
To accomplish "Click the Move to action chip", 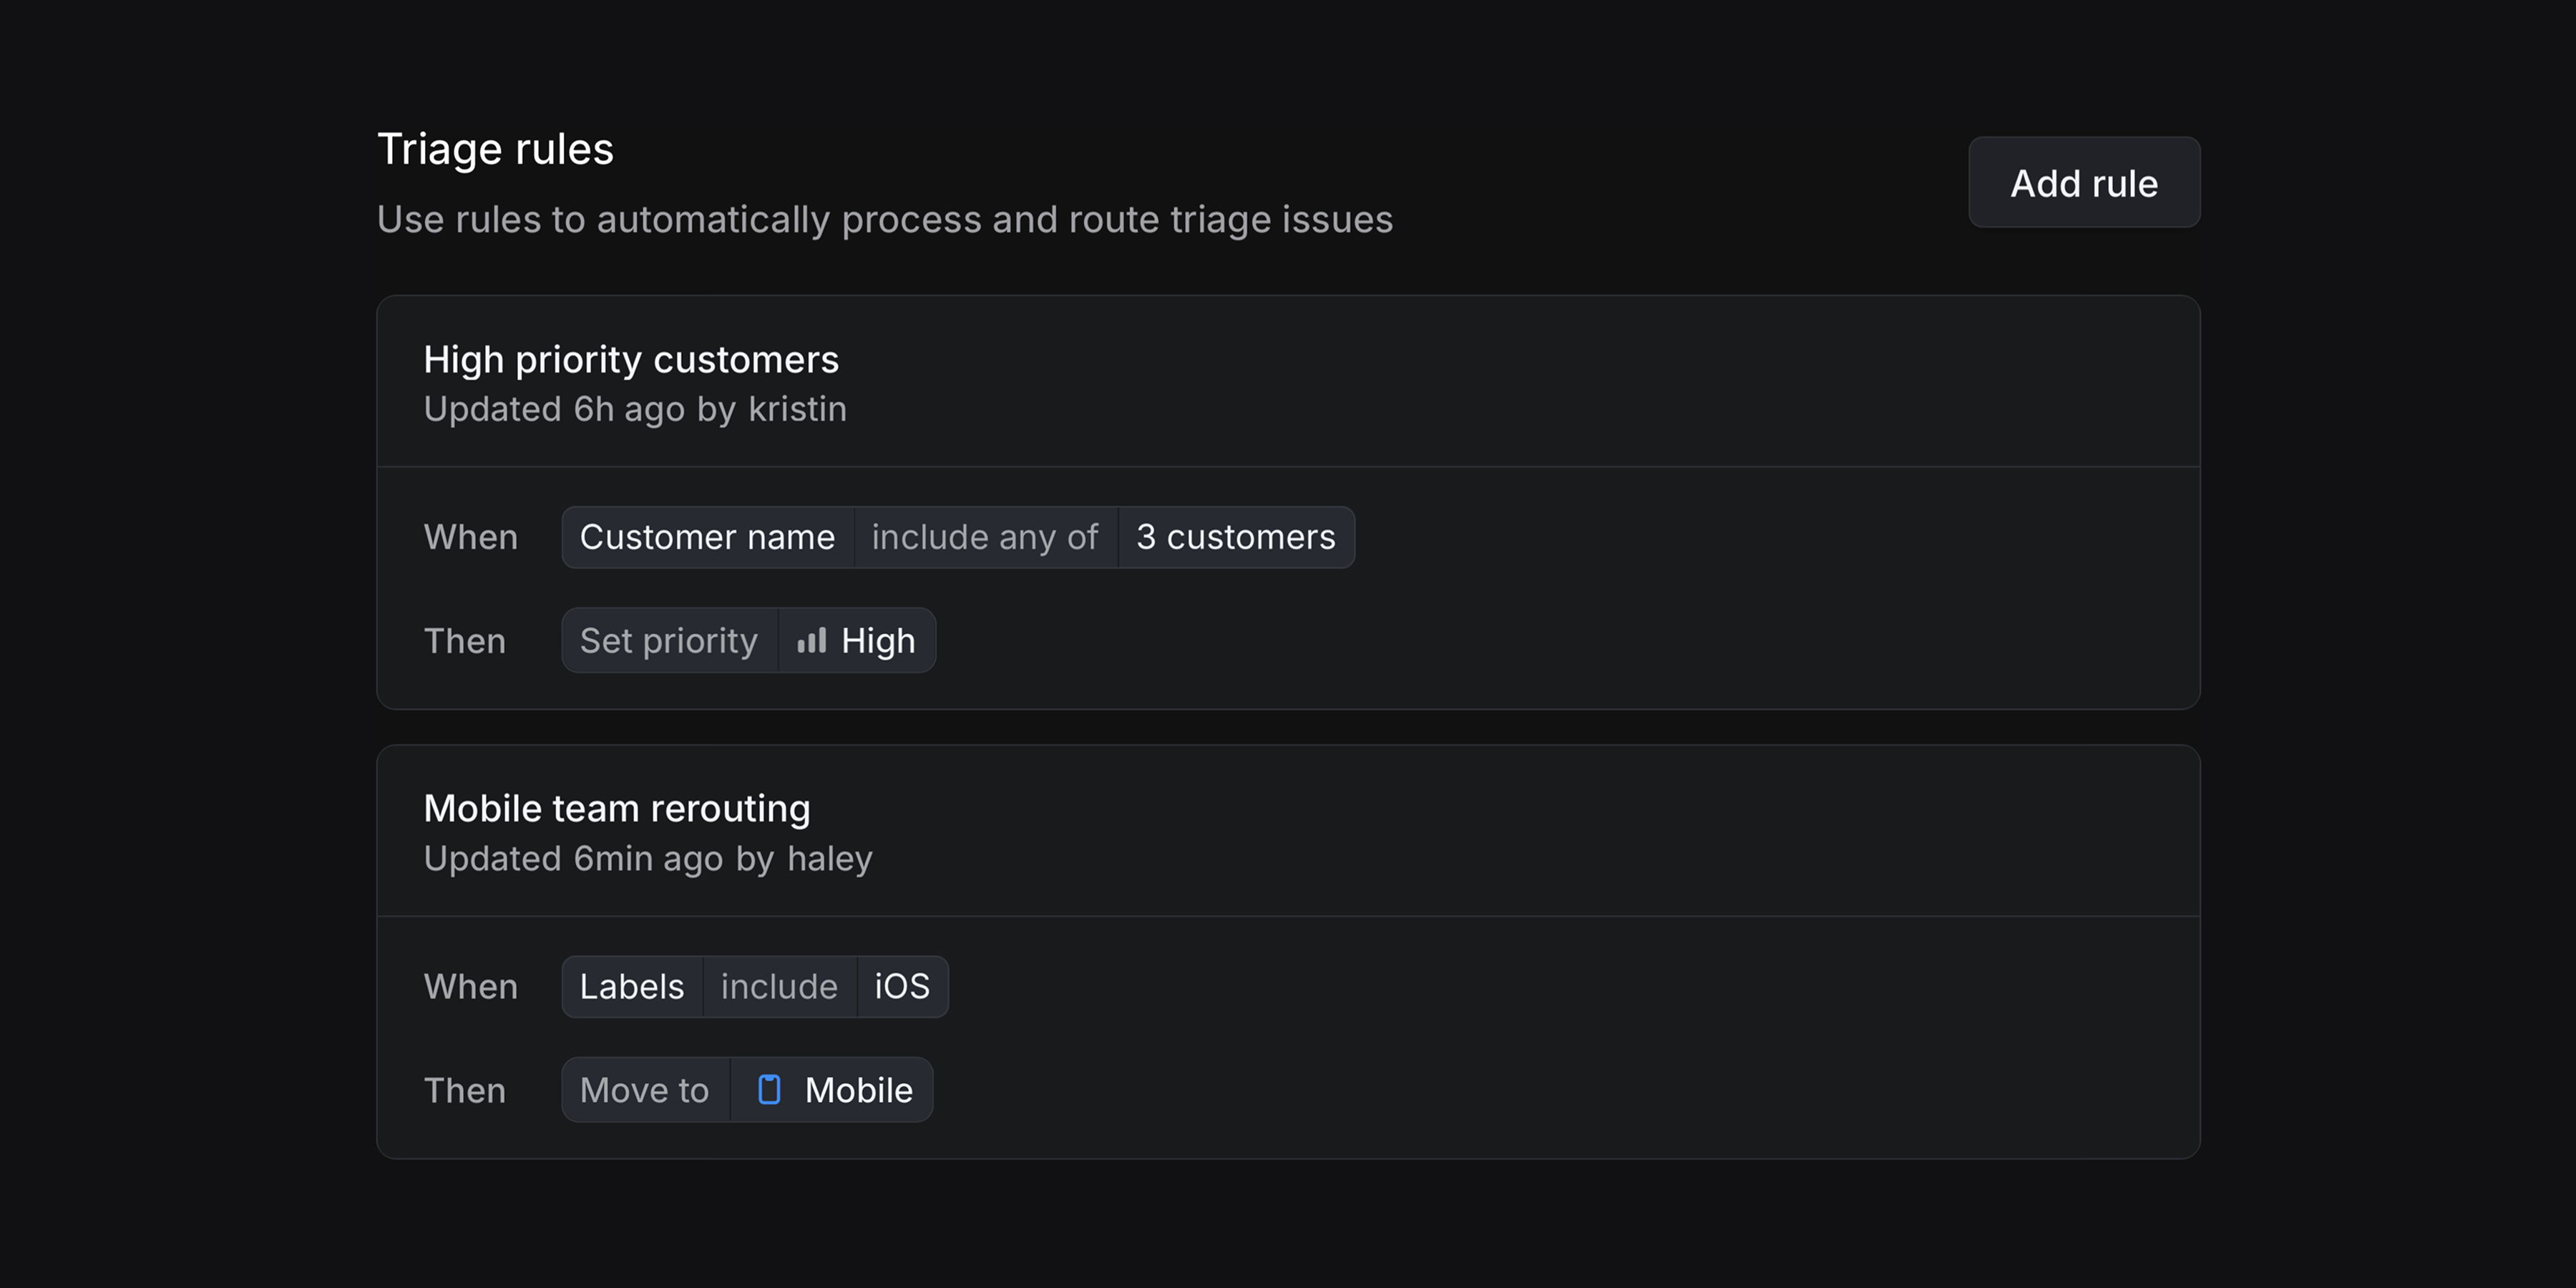I will [644, 1090].
